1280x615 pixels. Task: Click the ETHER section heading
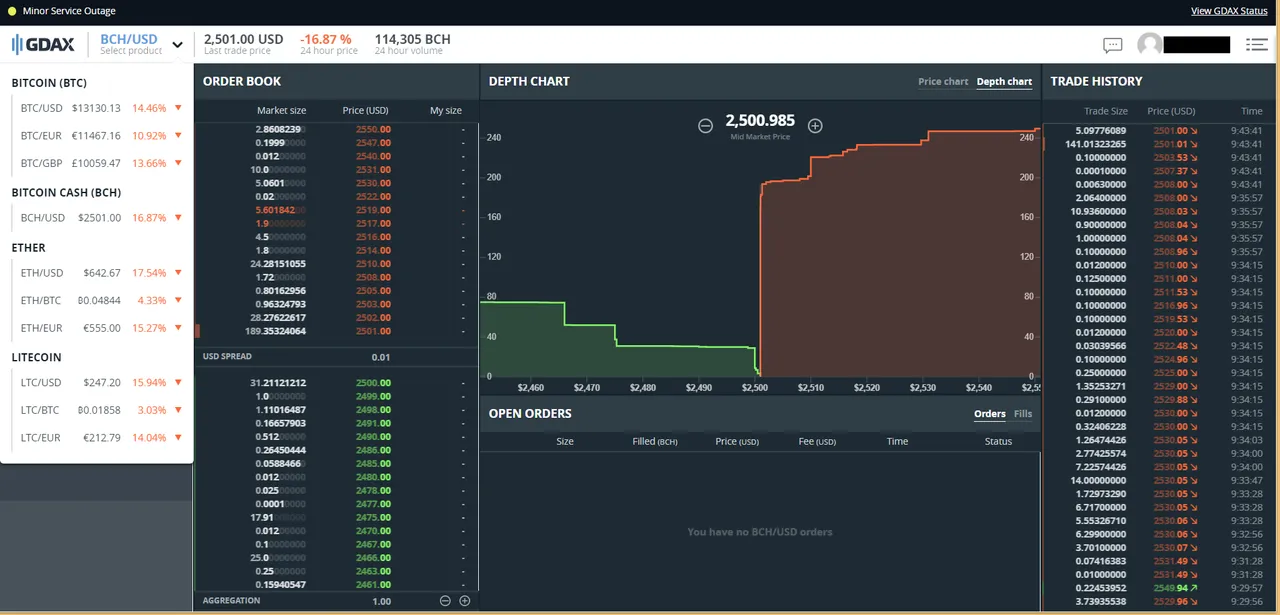pyautogui.click(x=28, y=247)
